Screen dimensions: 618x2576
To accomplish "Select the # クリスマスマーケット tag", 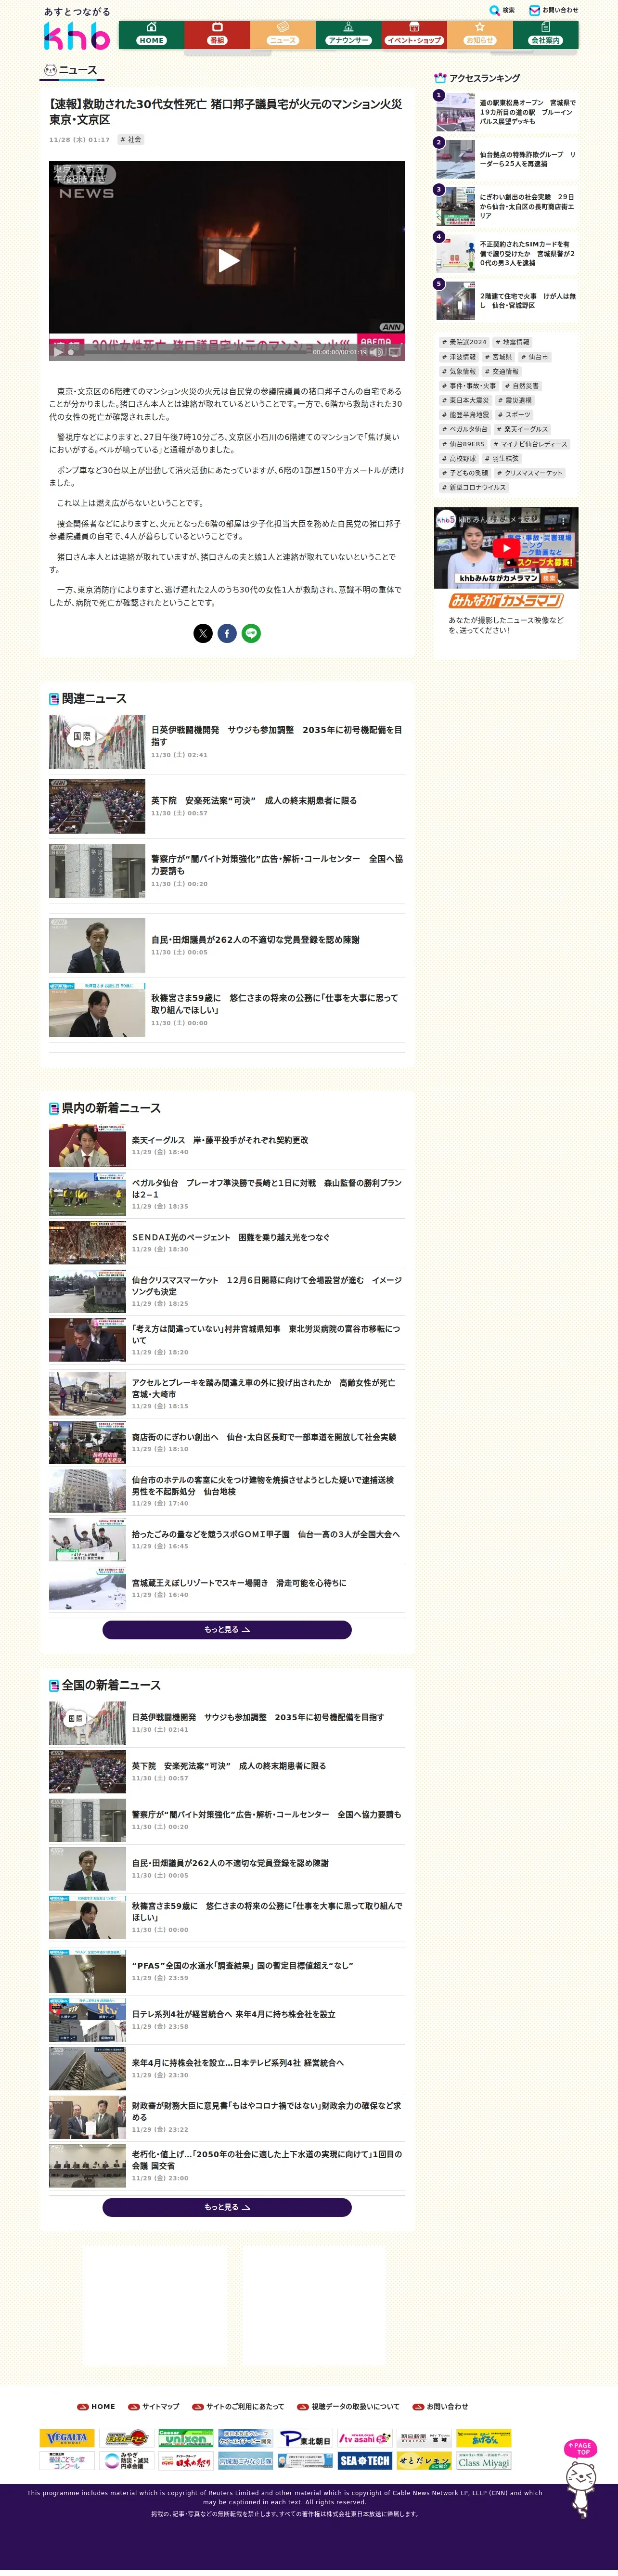I will pos(530,473).
